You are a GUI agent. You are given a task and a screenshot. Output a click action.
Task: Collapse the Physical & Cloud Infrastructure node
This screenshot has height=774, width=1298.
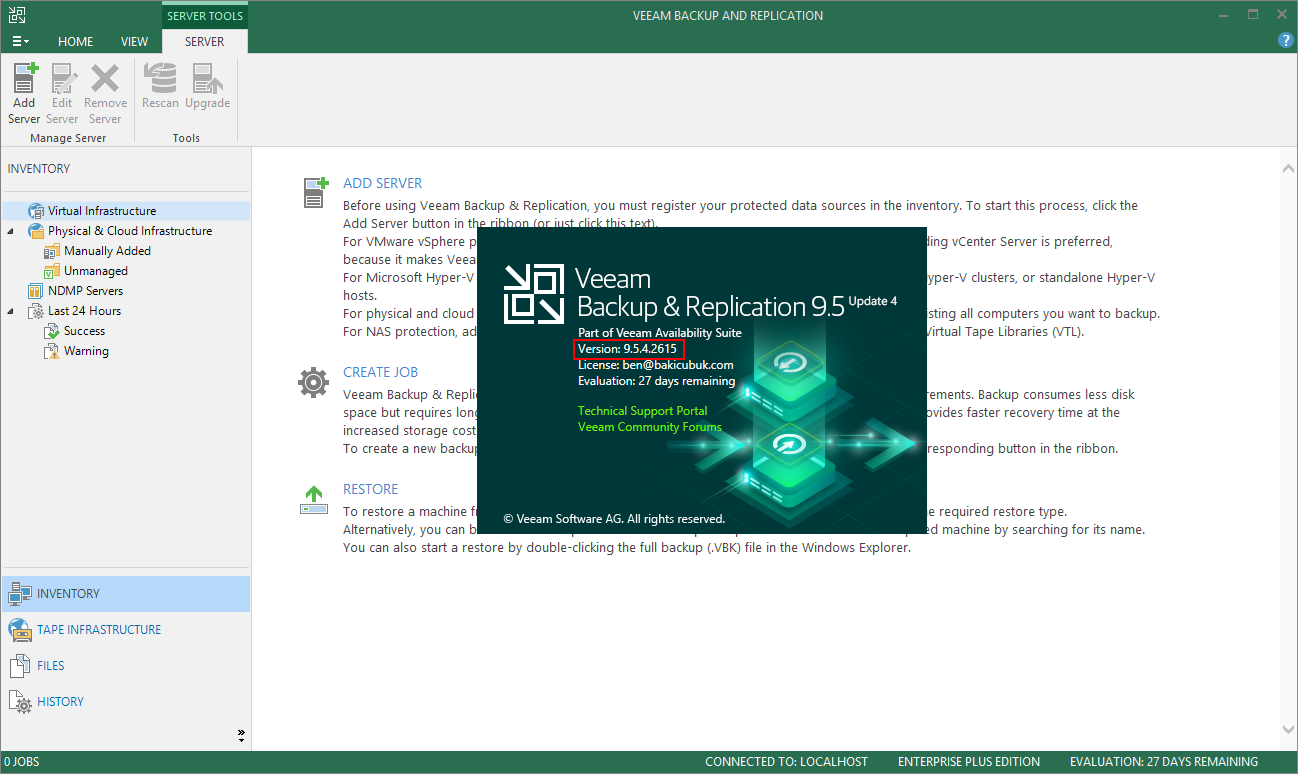coord(11,231)
